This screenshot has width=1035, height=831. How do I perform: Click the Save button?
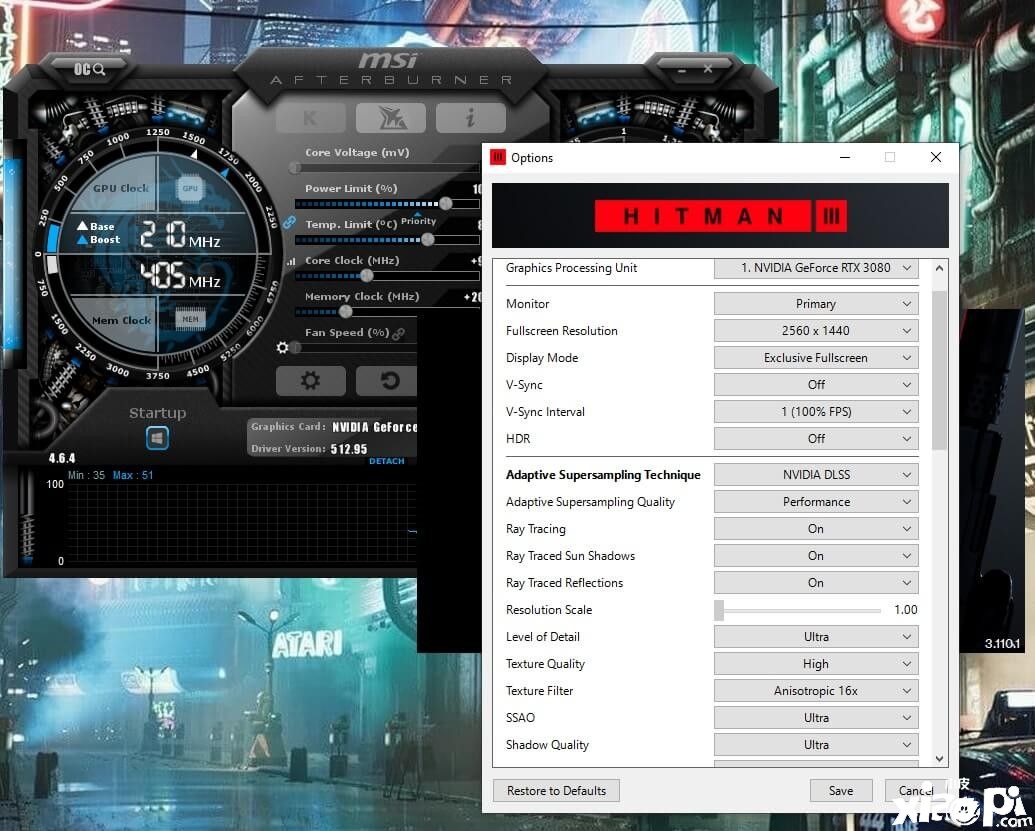click(841, 791)
